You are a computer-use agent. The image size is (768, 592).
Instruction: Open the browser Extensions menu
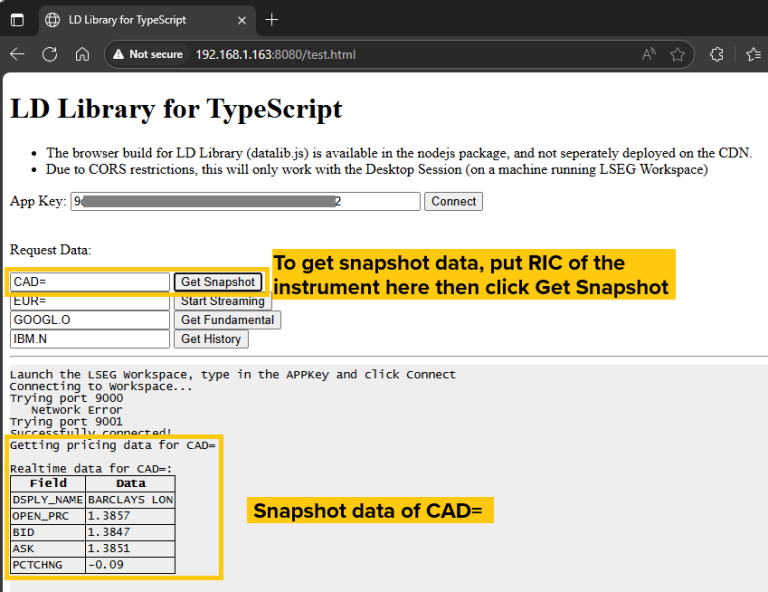717,54
